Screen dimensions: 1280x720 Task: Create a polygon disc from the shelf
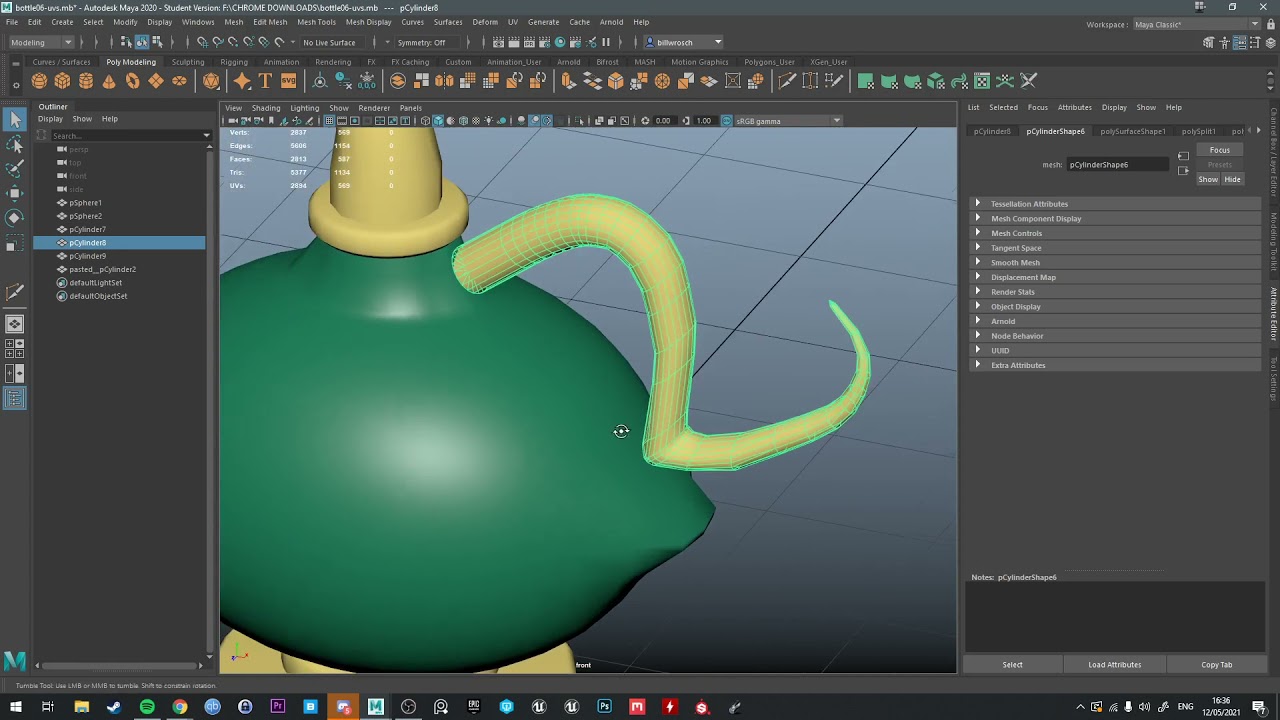(x=179, y=81)
